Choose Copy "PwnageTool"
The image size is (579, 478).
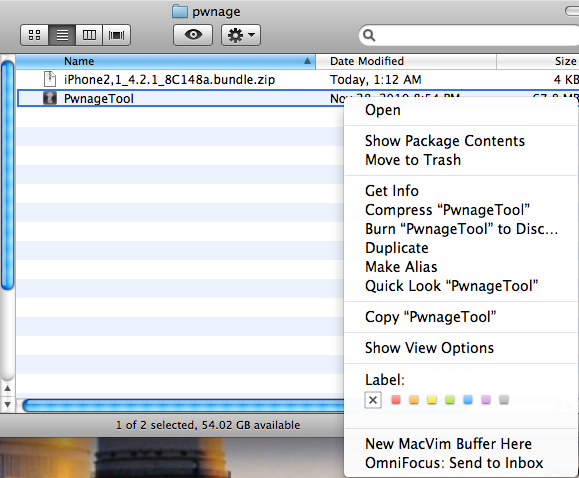(461, 317)
